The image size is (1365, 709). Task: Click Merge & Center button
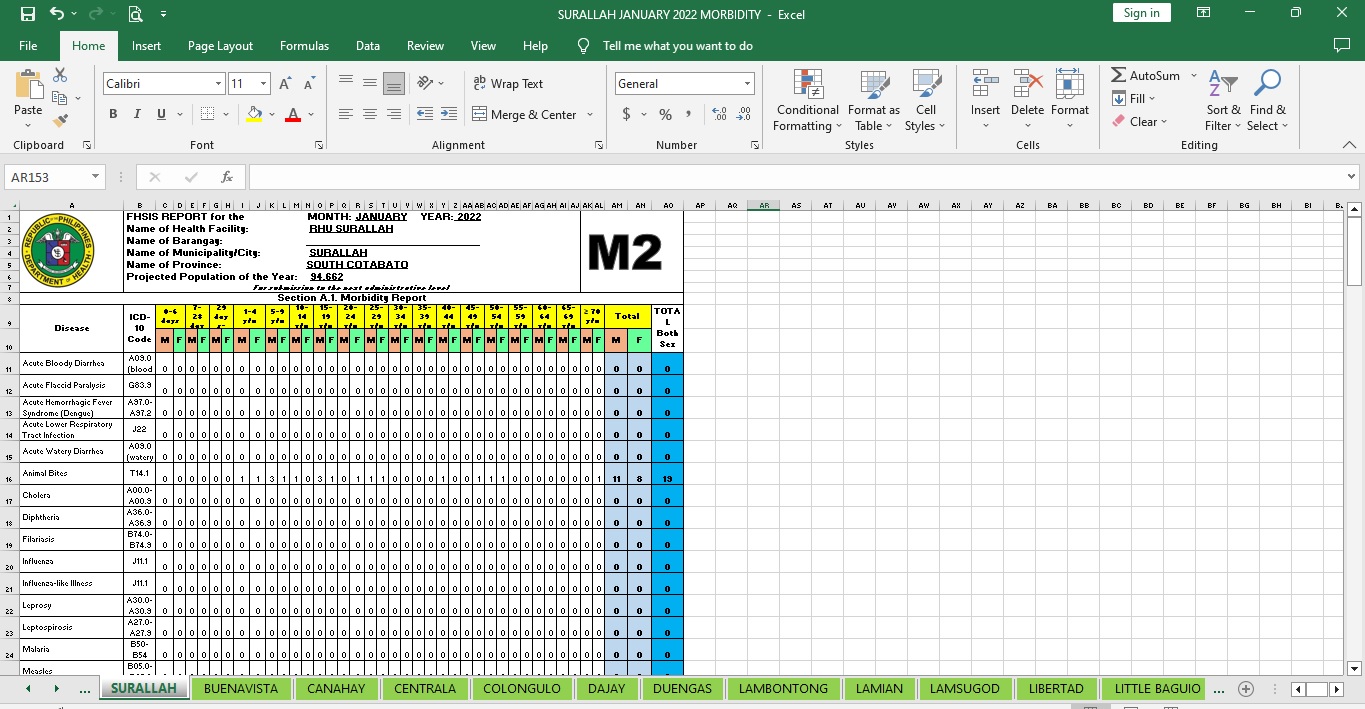(x=525, y=114)
